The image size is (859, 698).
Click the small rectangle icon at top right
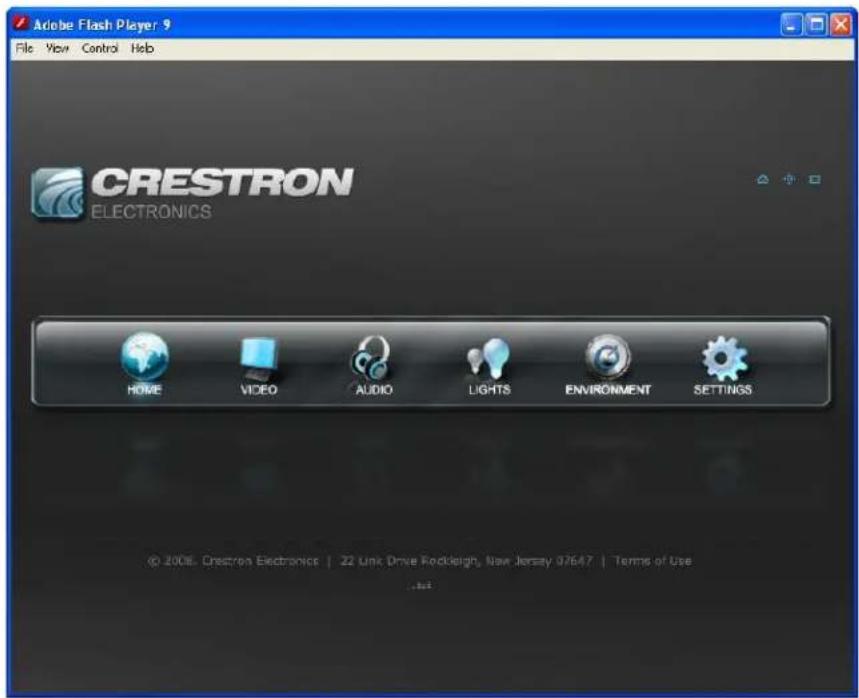click(815, 179)
